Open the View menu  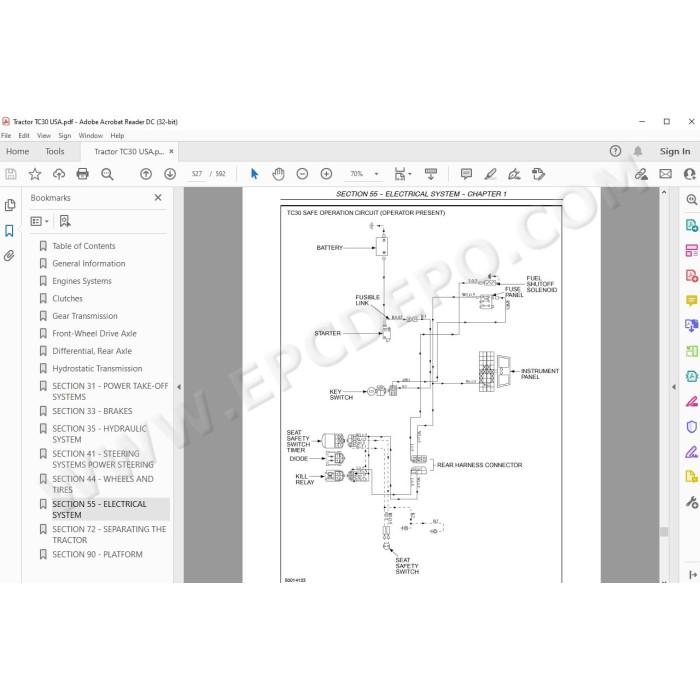click(44, 135)
